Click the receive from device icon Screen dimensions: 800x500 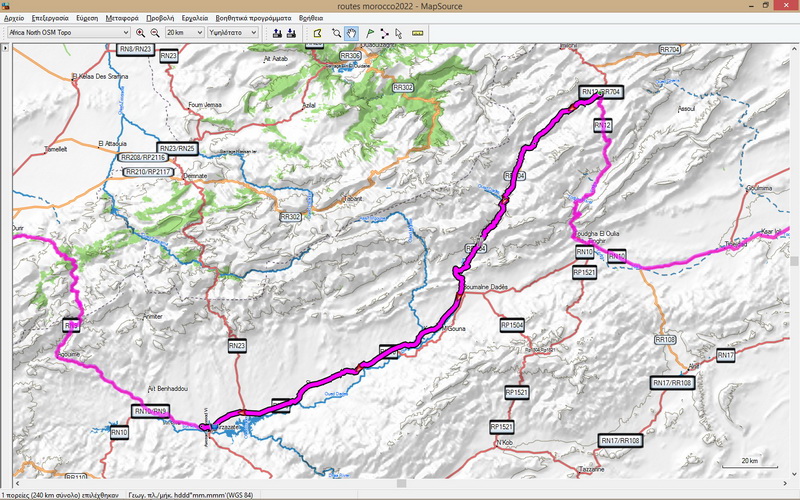click(x=291, y=33)
